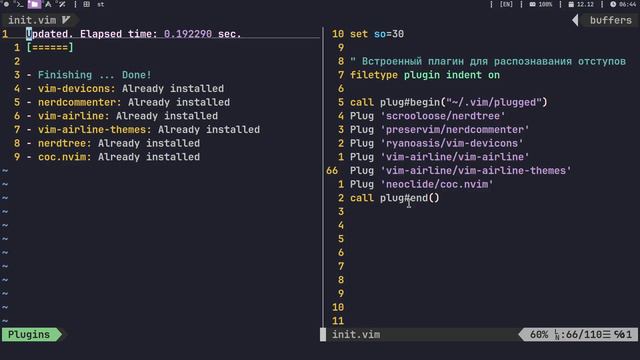Click the line number 66/110 indicator
The width and height of the screenshot is (640, 360).
[x=578, y=335]
